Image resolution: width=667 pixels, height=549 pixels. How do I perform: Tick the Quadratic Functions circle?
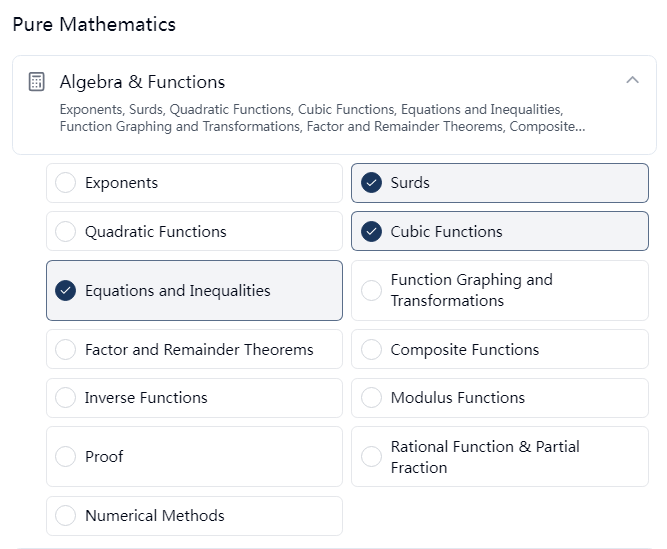pyautogui.click(x=66, y=231)
